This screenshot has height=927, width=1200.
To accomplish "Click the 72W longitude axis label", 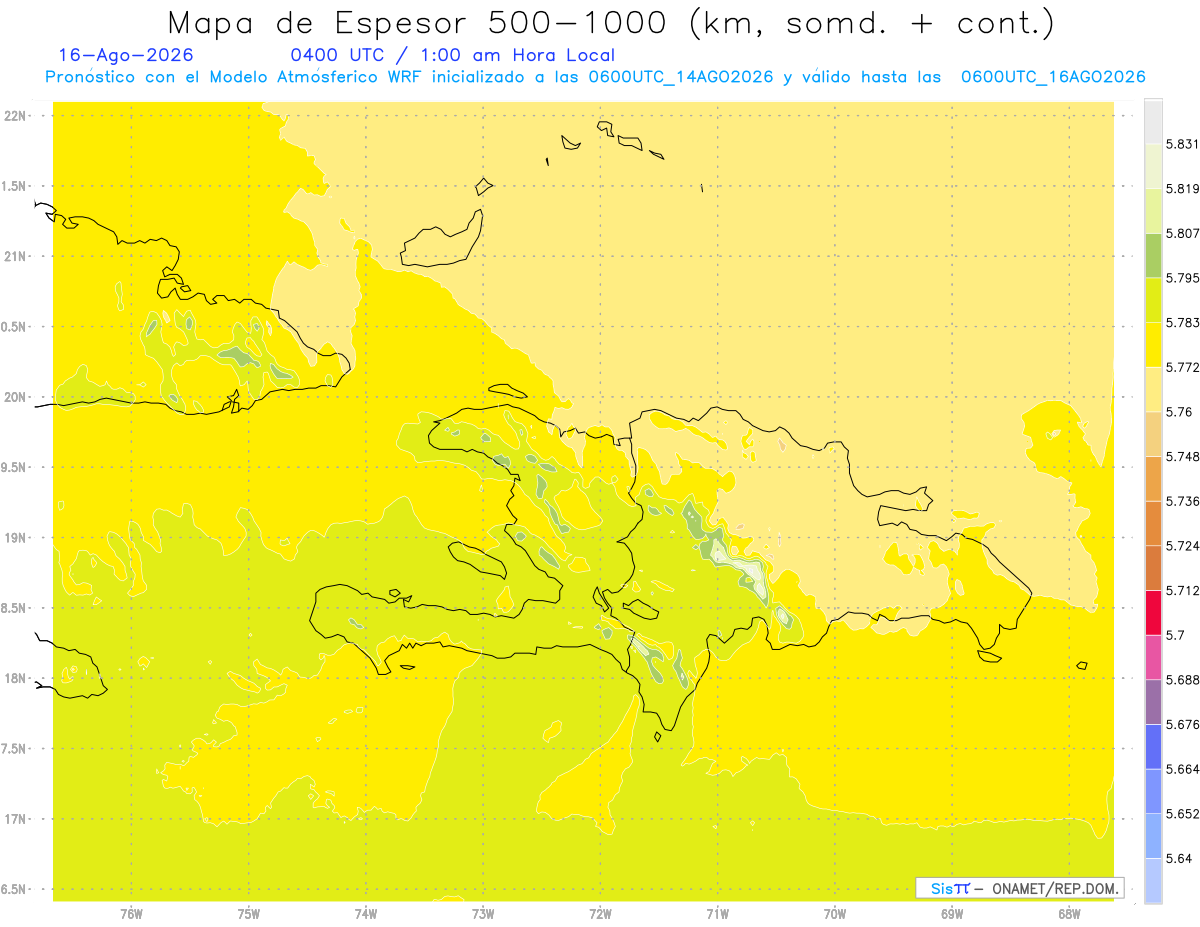I will [x=600, y=914].
